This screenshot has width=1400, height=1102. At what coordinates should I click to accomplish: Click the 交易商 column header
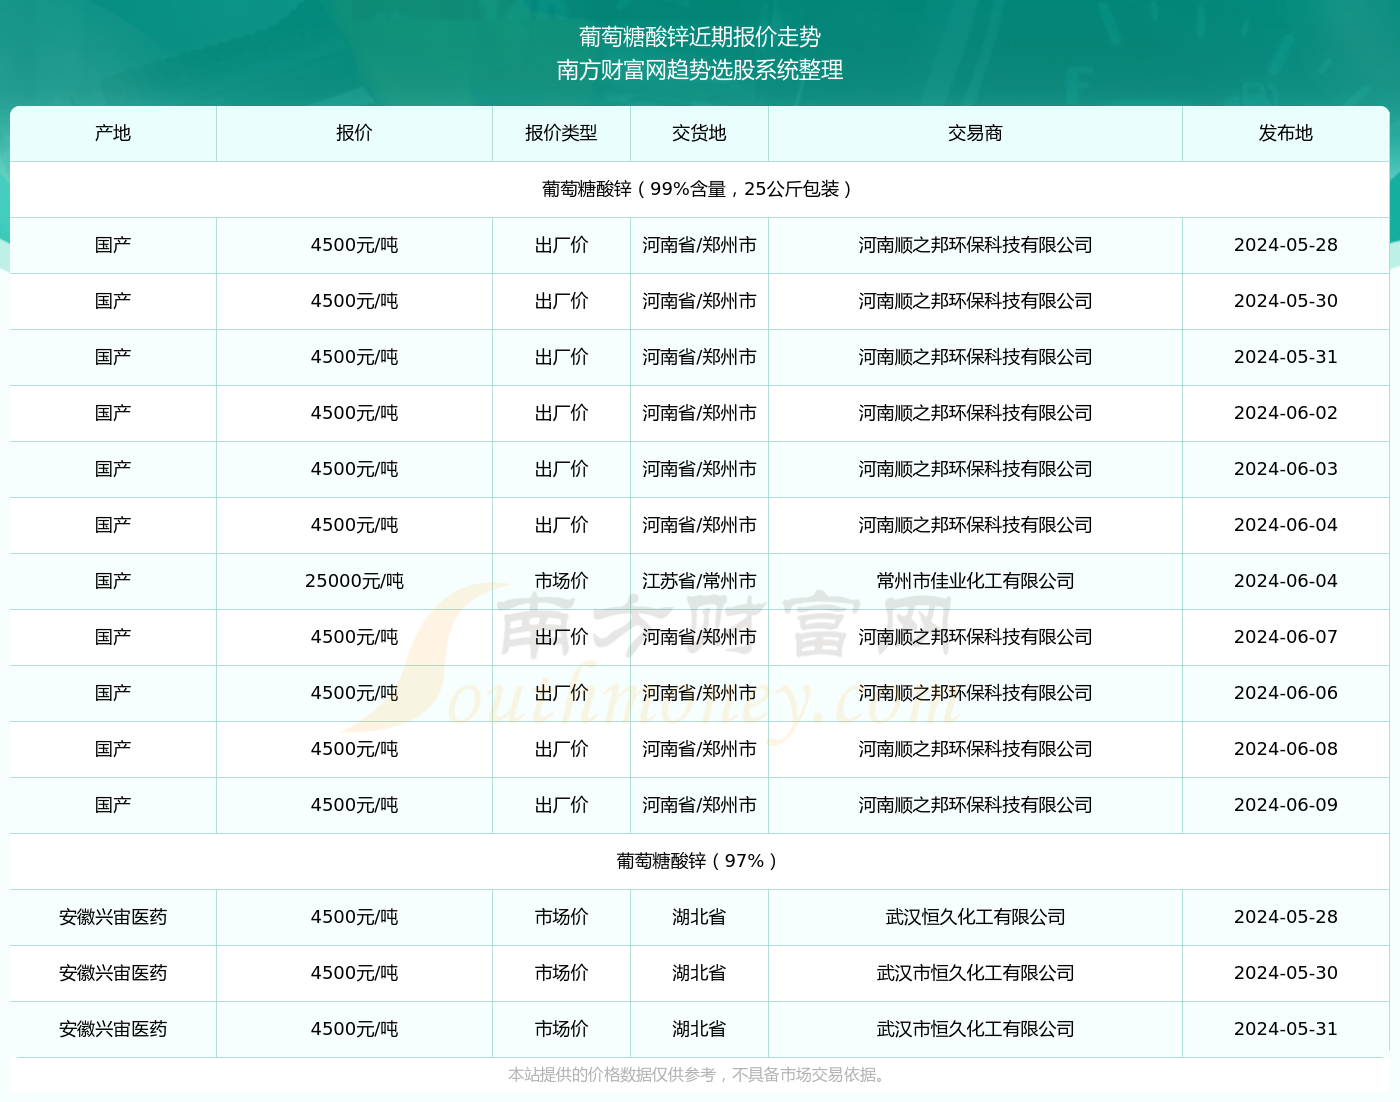[x=975, y=133]
